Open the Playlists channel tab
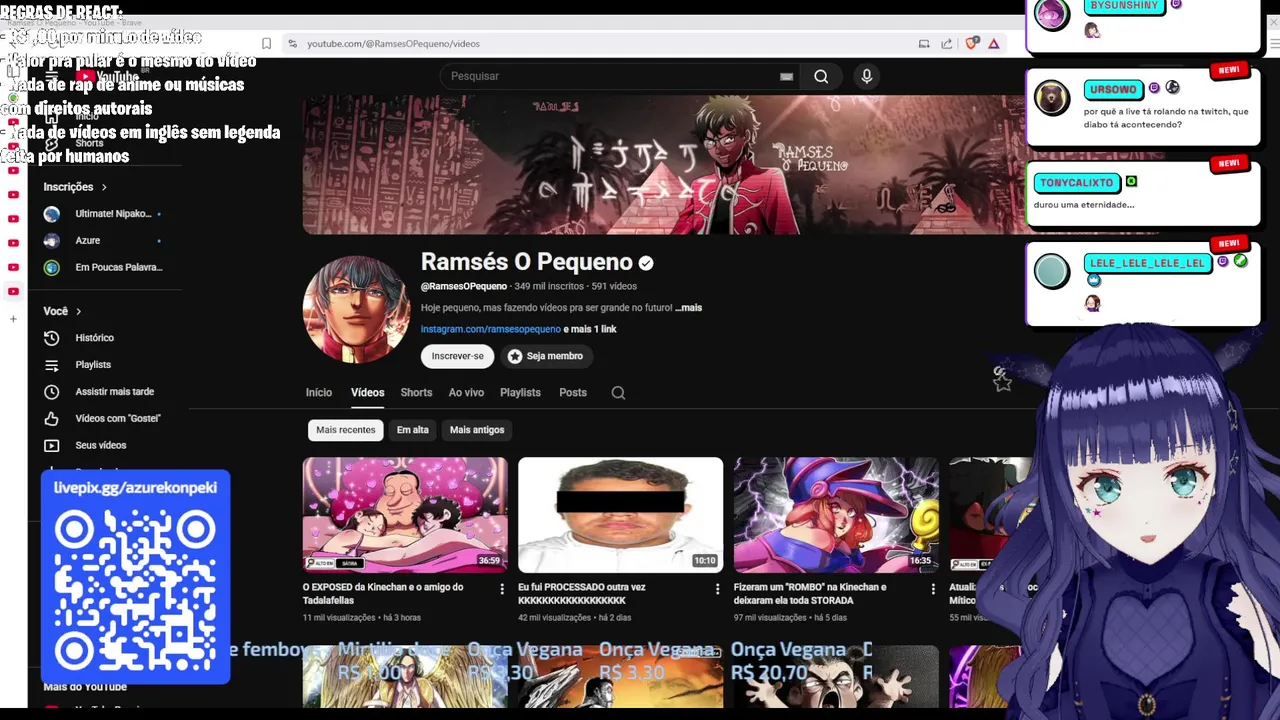Image resolution: width=1280 pixels, height=720 pixels. [520, 393]
